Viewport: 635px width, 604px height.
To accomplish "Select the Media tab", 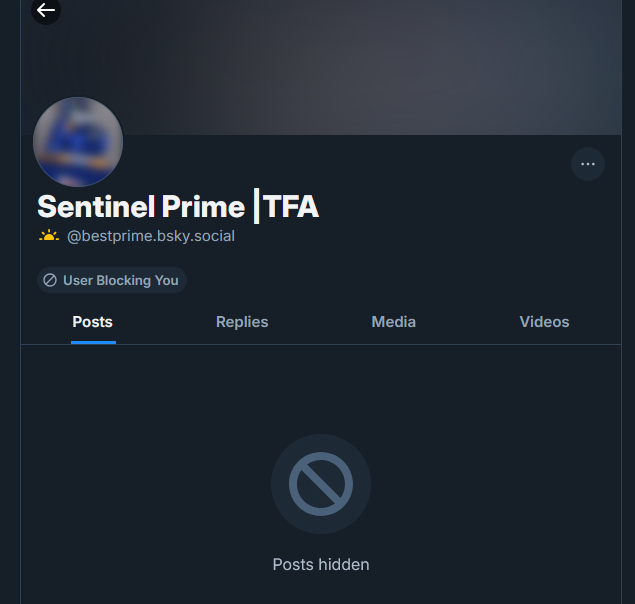I will [x=393, y=322].
